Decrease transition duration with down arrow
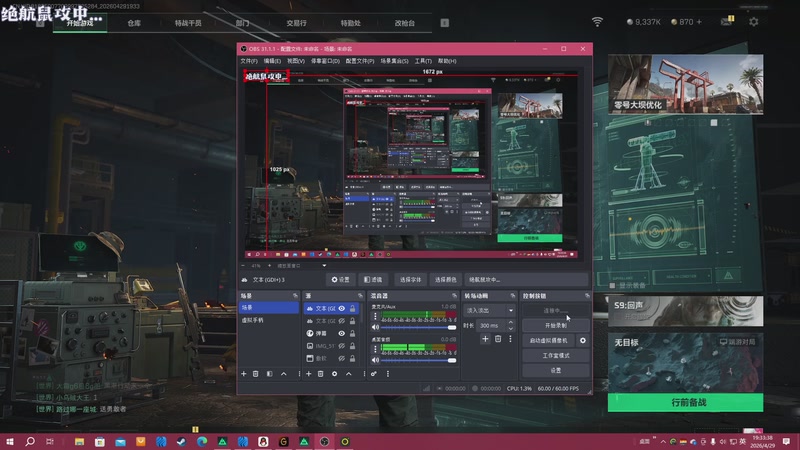This screenshot has height=450, width=800. click(x=511, y=329)
